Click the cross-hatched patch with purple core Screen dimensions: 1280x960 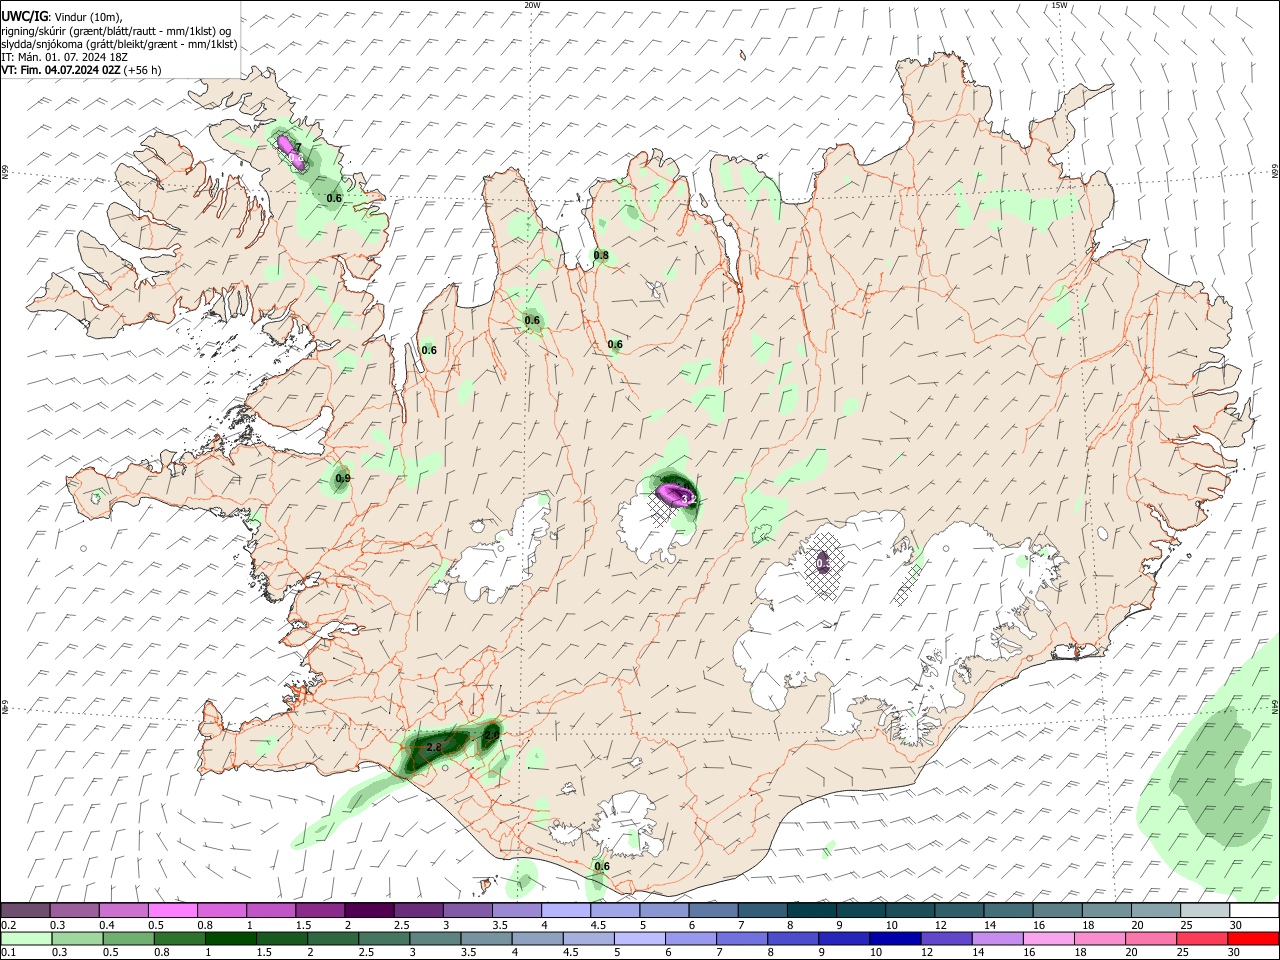click(x=823, y=566)
